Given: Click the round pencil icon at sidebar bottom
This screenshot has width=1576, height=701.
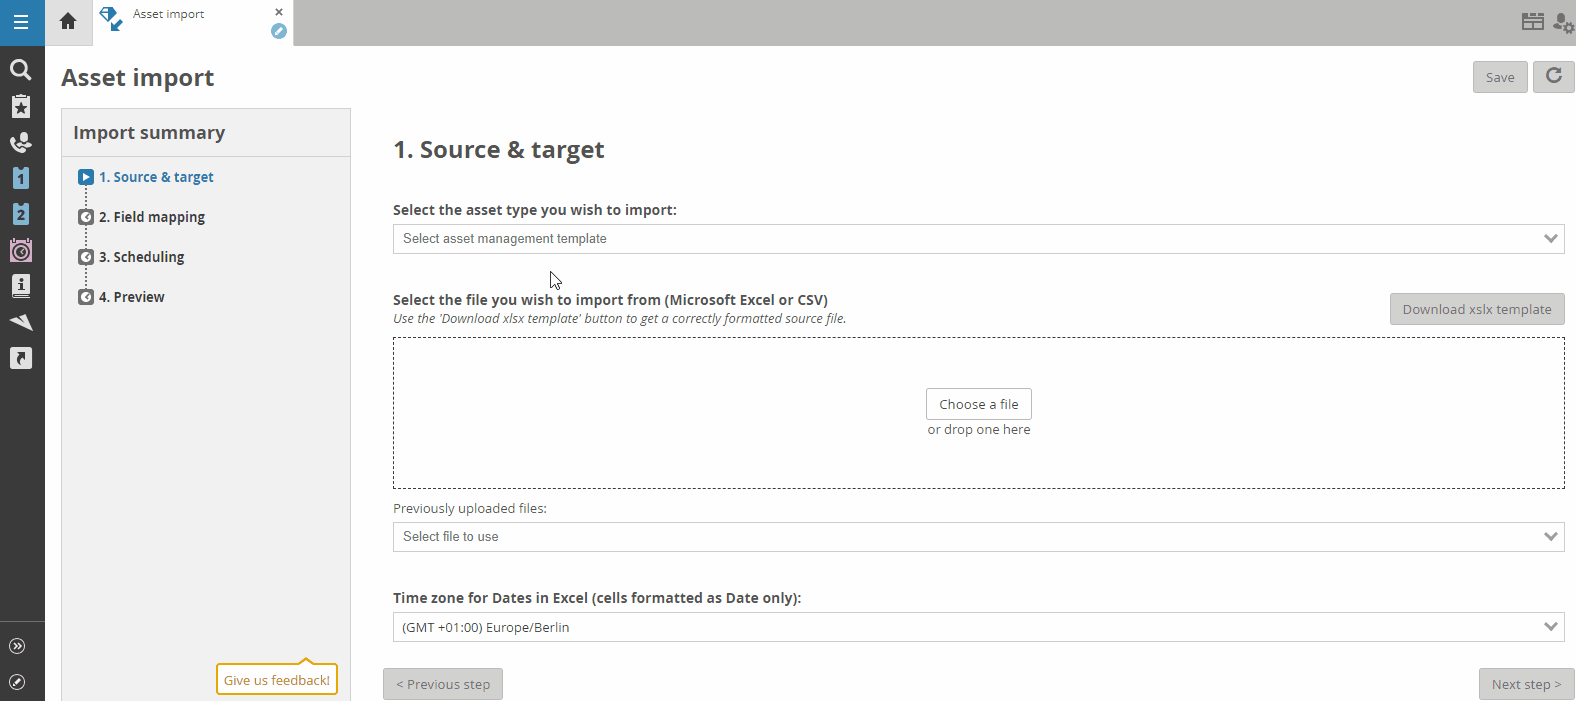Looking at the screenshot, I should point(17,682).
